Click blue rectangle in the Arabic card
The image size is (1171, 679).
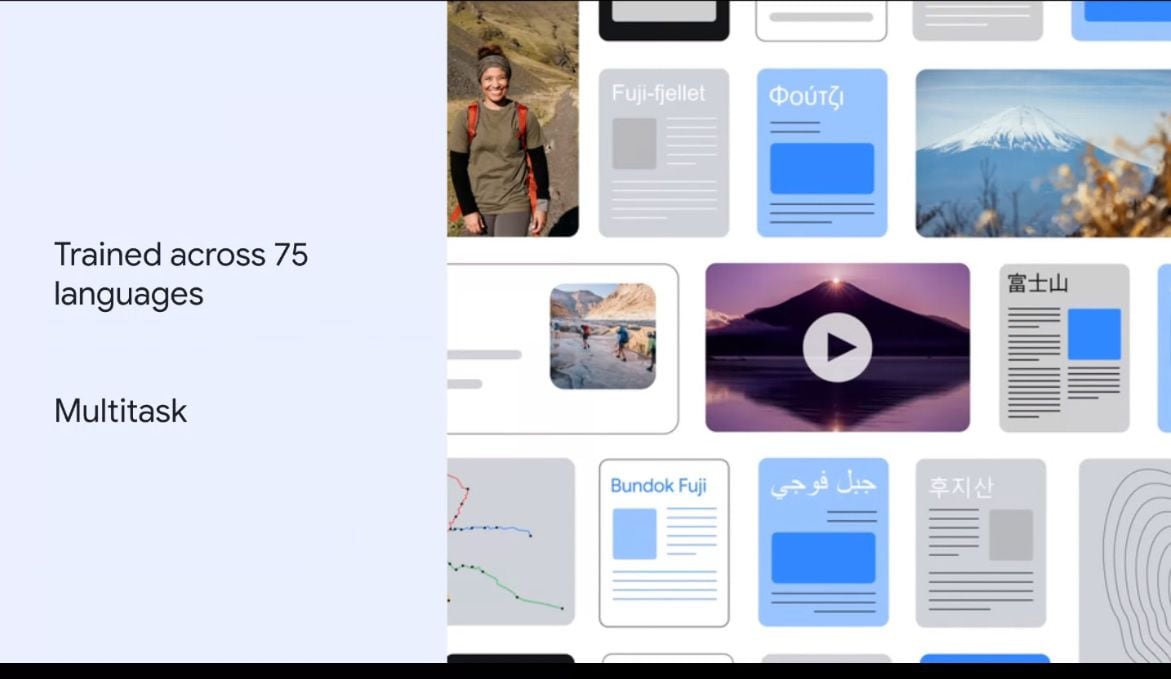point(822,557)
